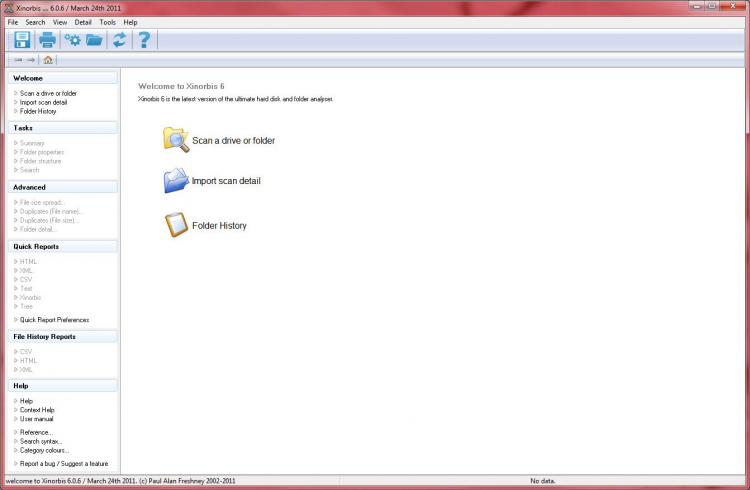
Task: Click the Save floppy disk toolbar icon
Action: pos(22,40)
